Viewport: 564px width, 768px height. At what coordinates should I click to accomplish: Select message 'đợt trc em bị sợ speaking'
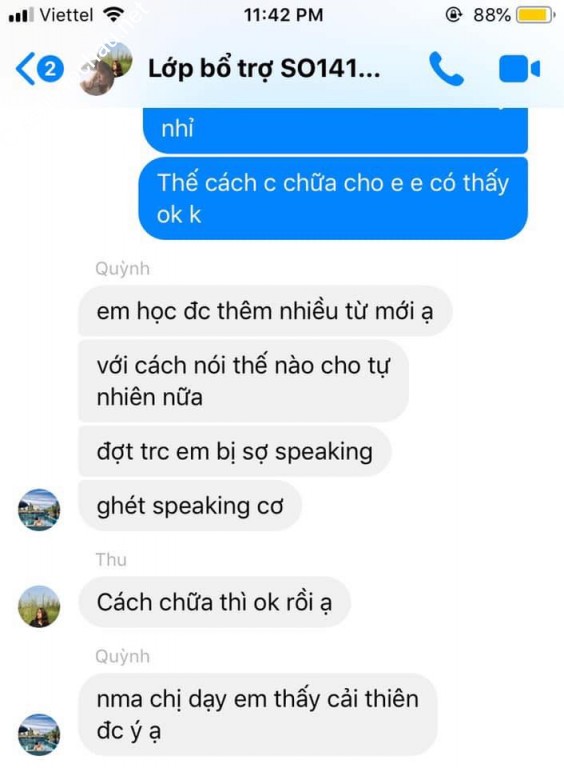(235, 451)
